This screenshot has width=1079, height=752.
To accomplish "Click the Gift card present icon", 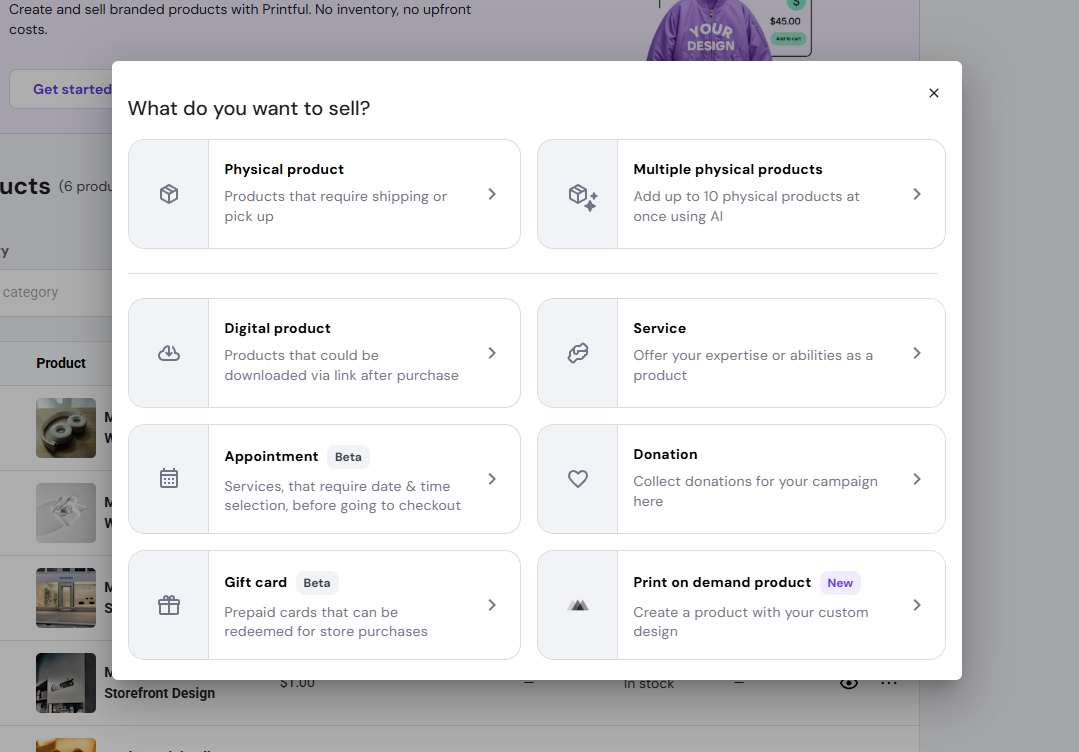I will tap(169, 605).
